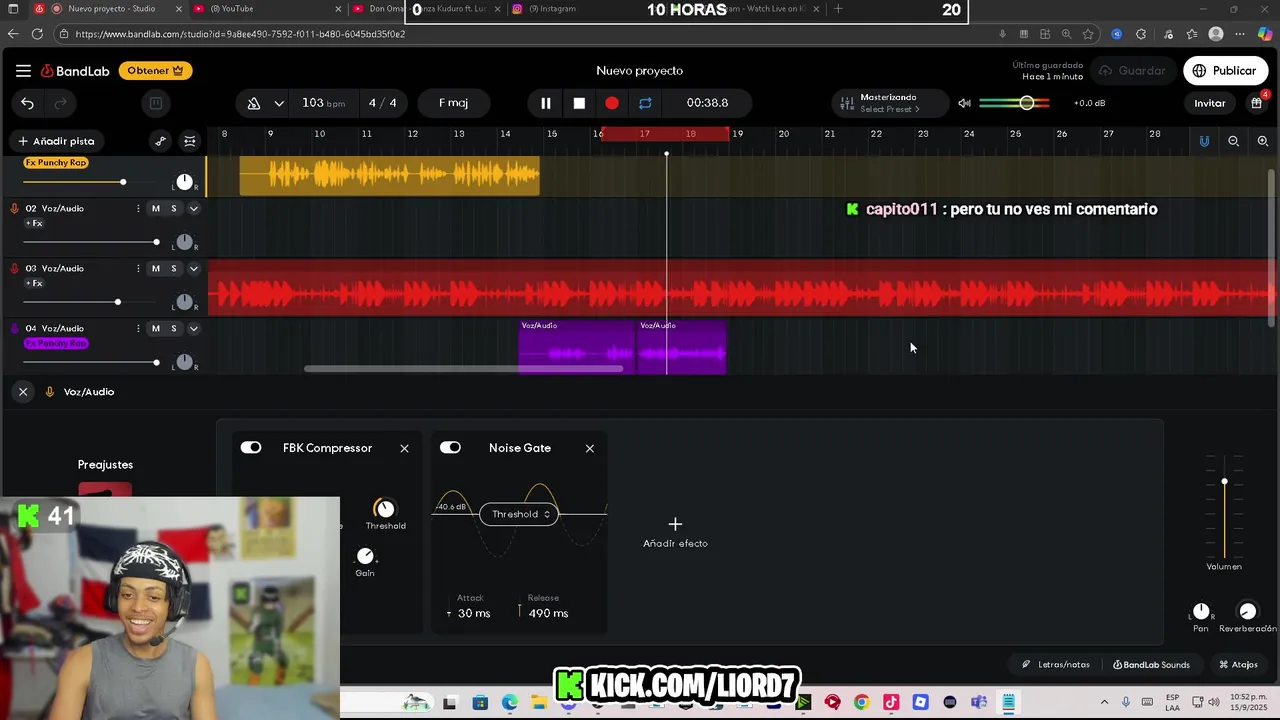Solo track 02 Voz/Audio

(174, 209)
